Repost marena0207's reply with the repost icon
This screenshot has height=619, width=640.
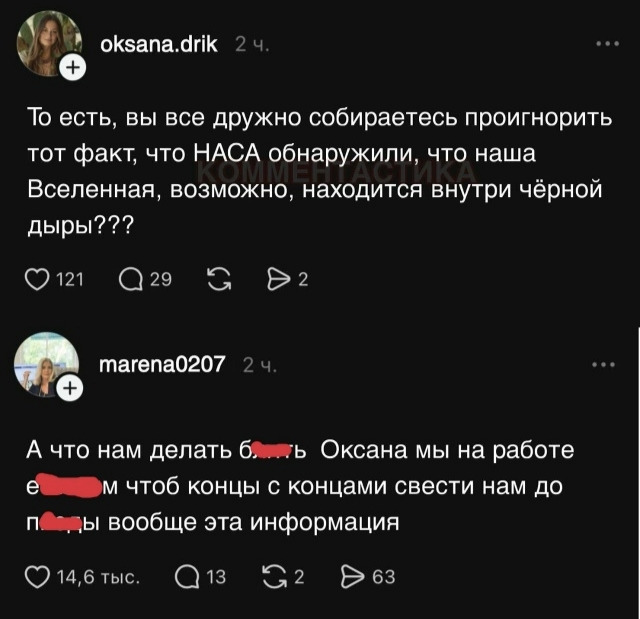(275, 577)
